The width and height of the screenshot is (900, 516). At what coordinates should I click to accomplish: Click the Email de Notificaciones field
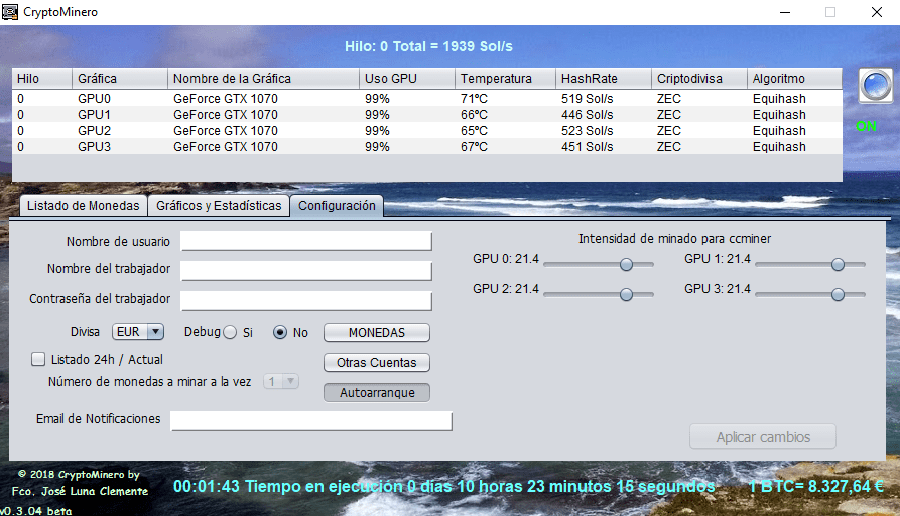pyautogui.click(x=311, y=421)
